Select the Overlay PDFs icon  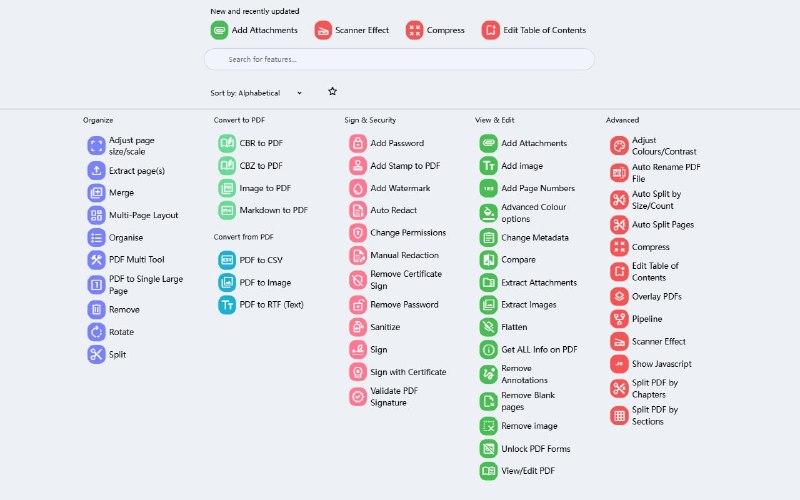click(x=619, y=297)
